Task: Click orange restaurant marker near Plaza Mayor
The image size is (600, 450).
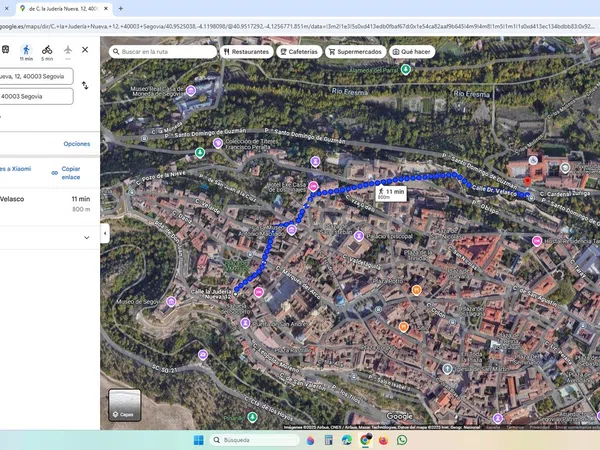Action: [417, 290]
